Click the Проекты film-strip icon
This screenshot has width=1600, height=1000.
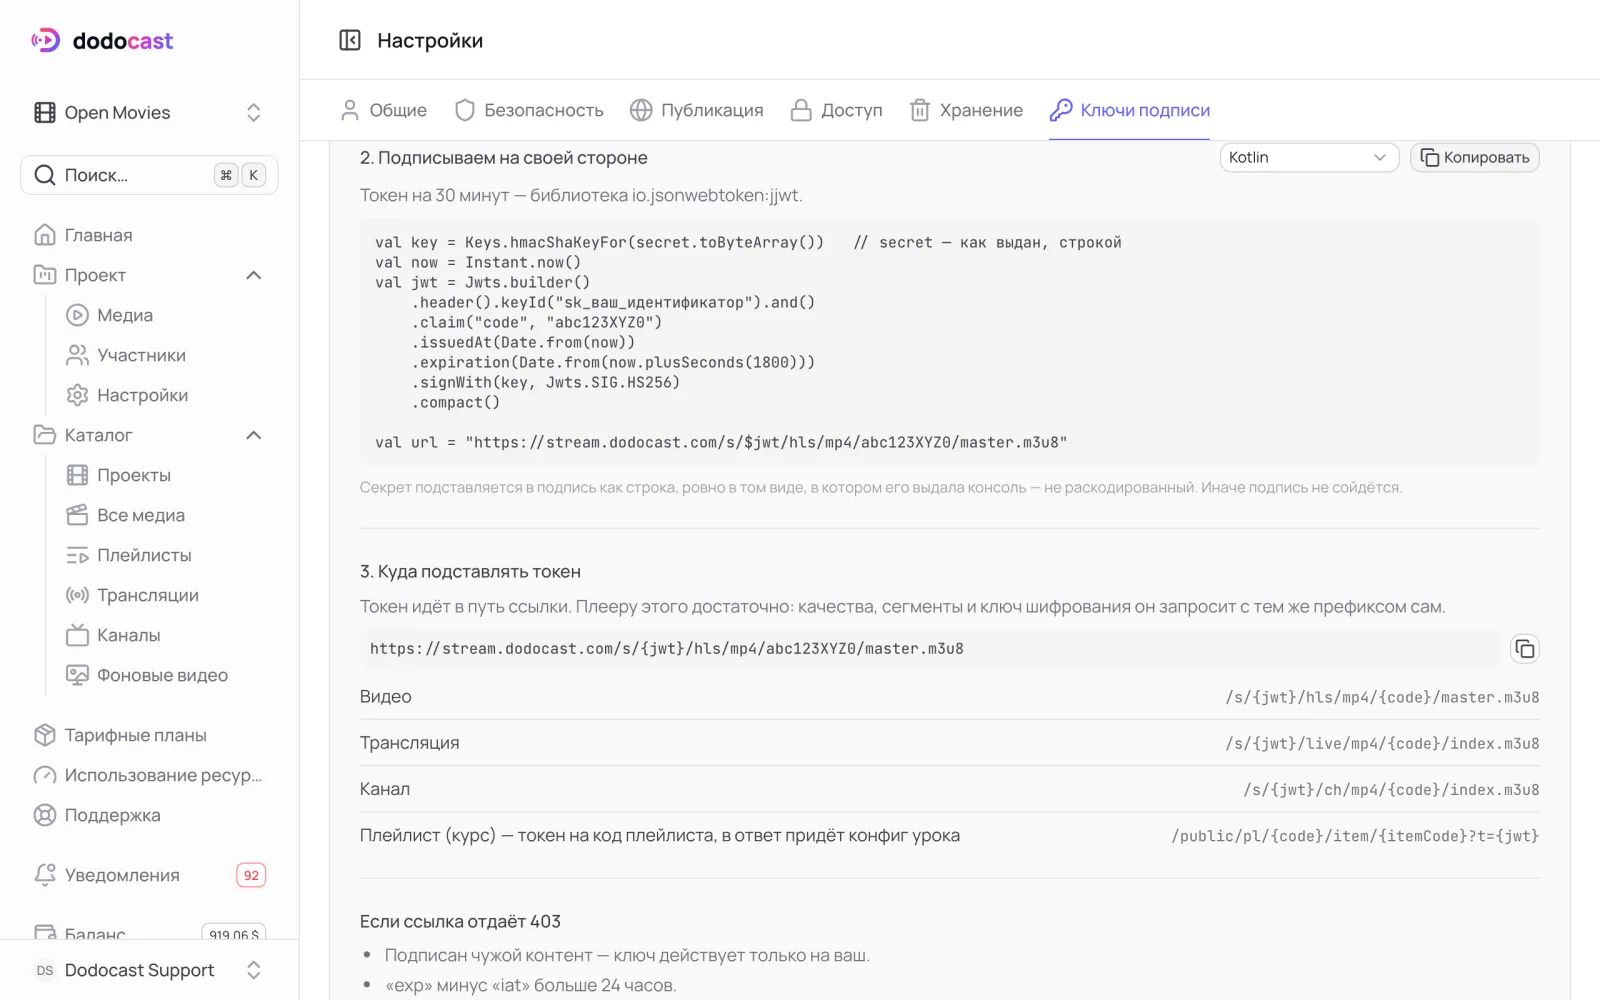coord(77,475)
